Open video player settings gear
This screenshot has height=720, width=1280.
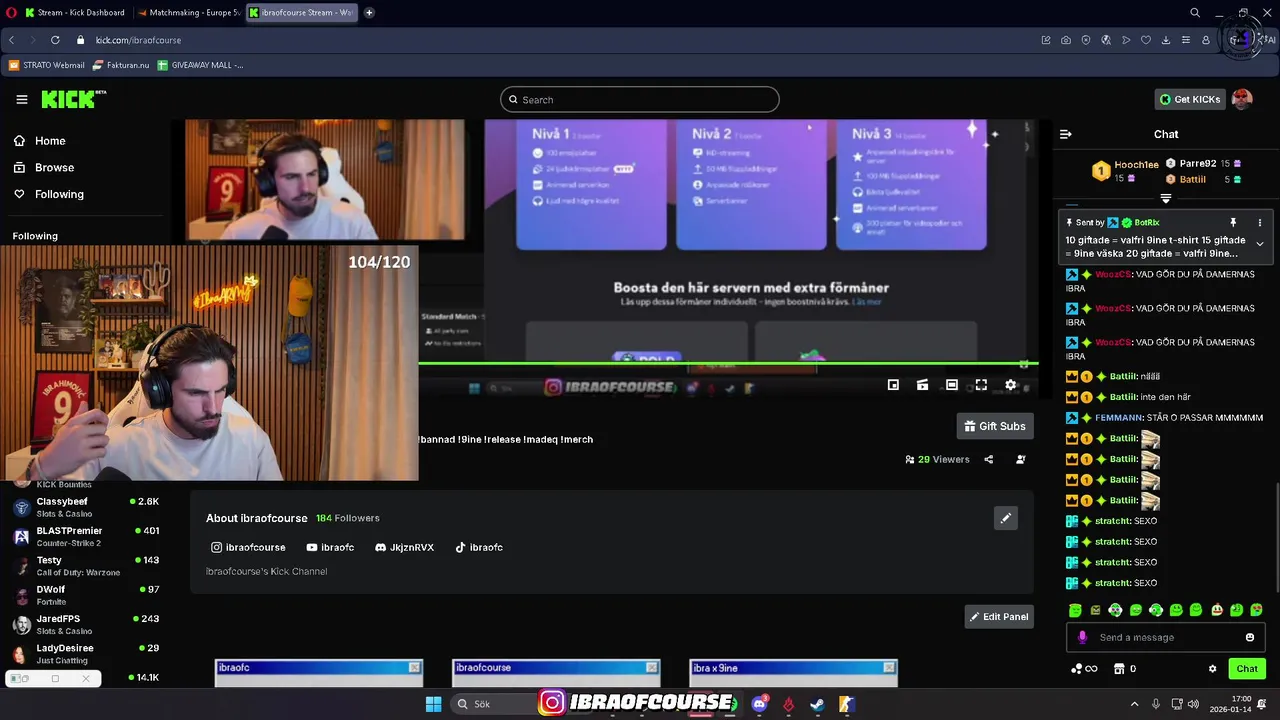[x=1010, y=385]
